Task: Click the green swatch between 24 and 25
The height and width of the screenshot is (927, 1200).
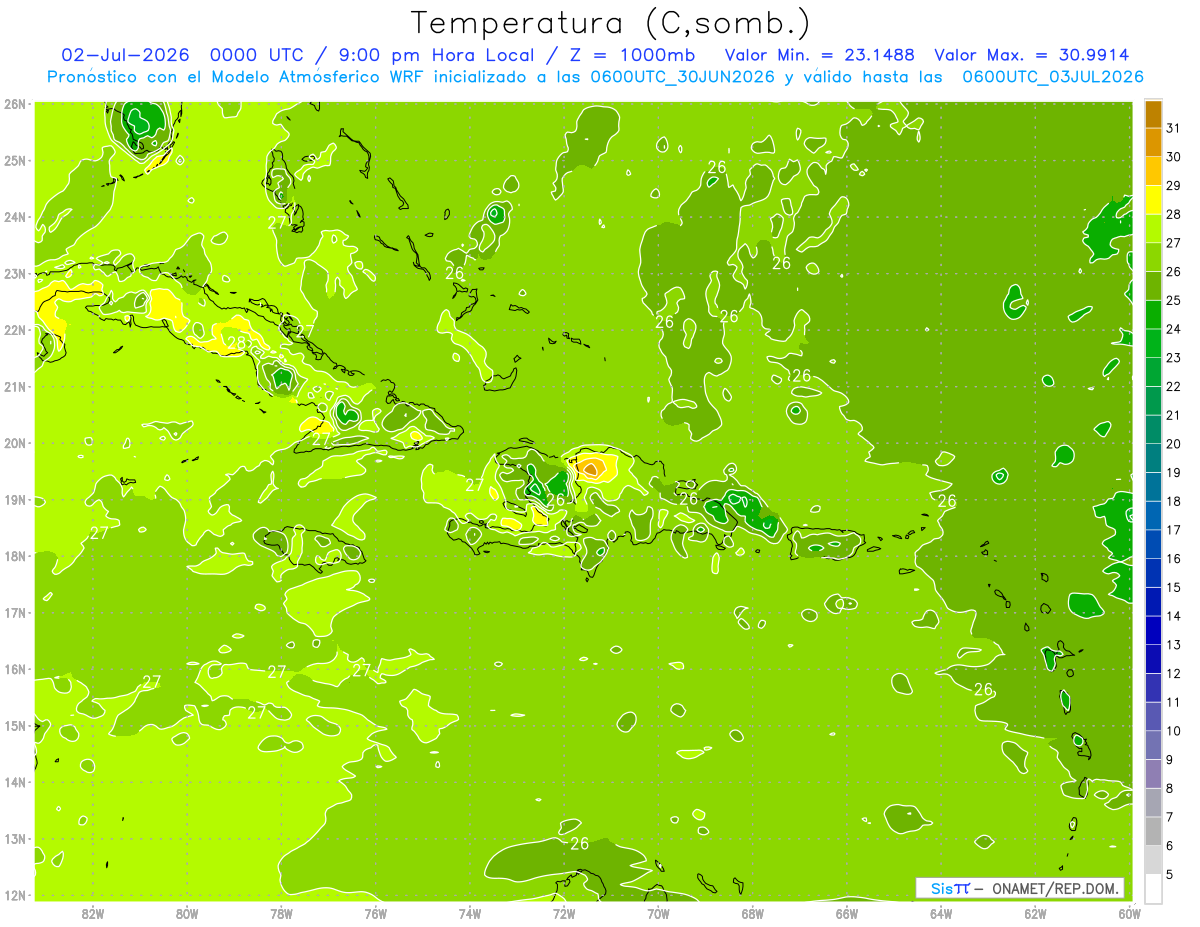Action: [1153, 314]
